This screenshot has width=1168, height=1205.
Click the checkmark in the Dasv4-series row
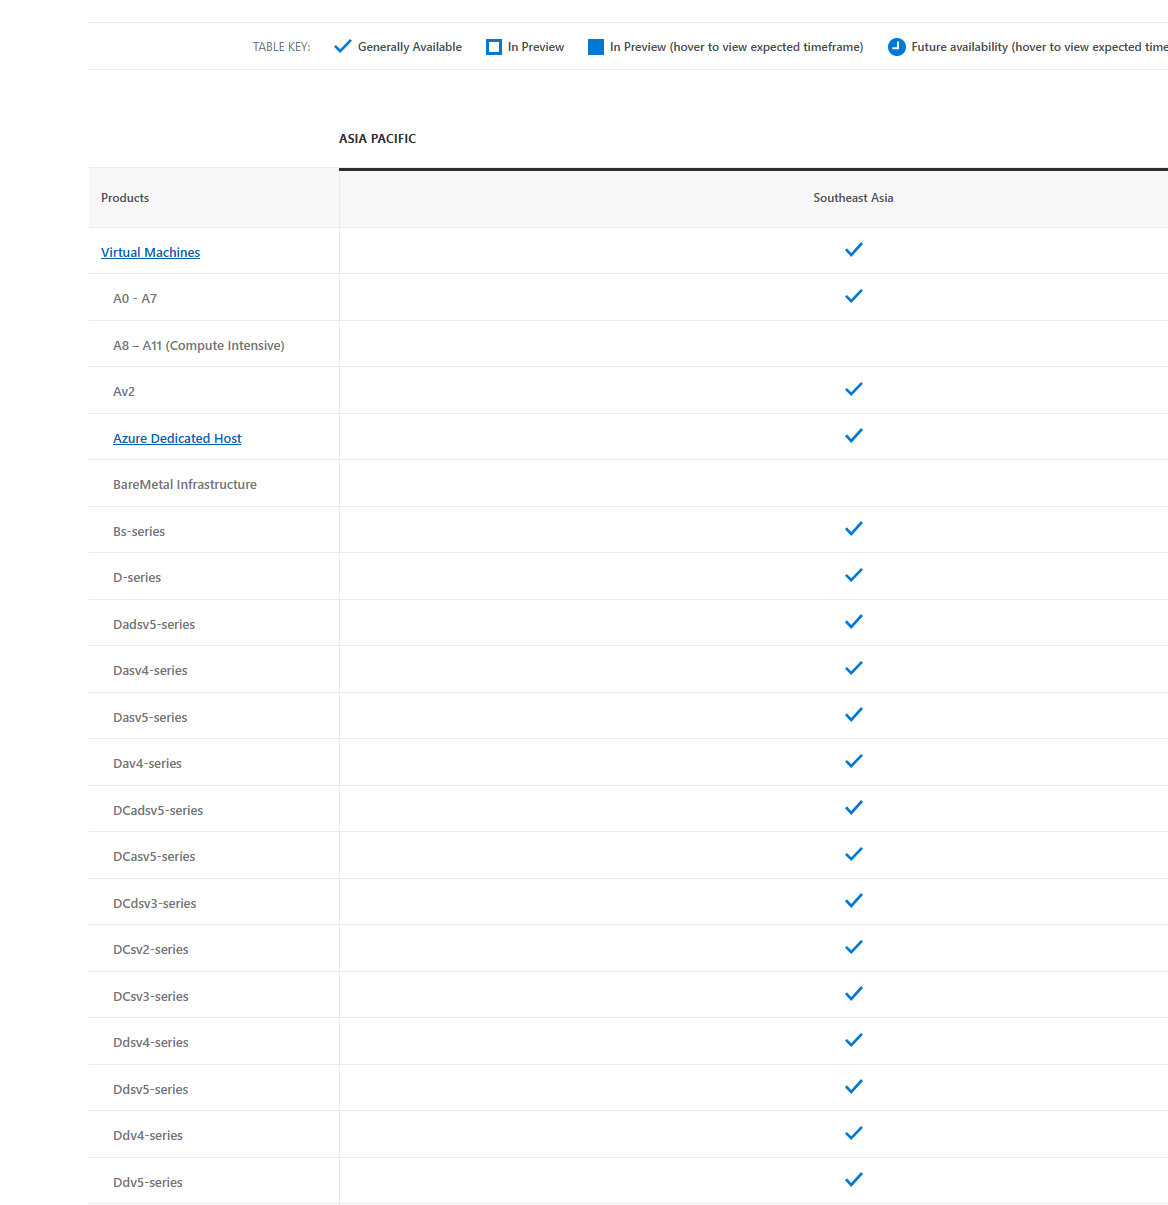[854, 668]
